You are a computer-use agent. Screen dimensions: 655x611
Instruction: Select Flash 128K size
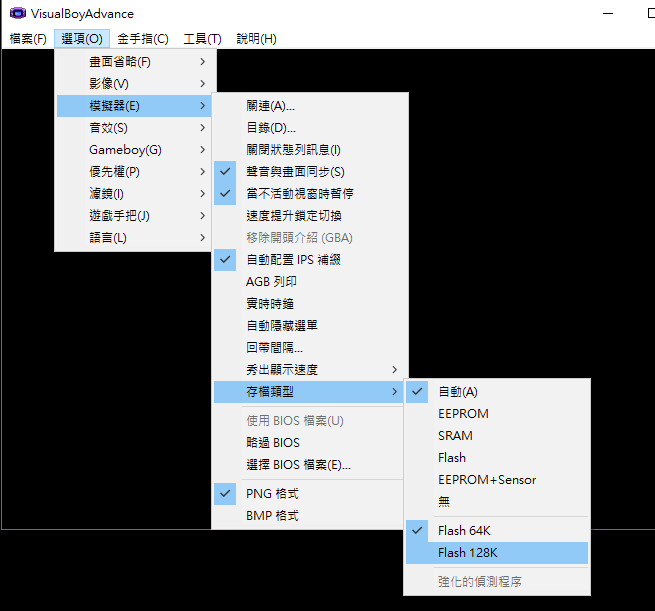pyautogui.click(x=497, y=553)
